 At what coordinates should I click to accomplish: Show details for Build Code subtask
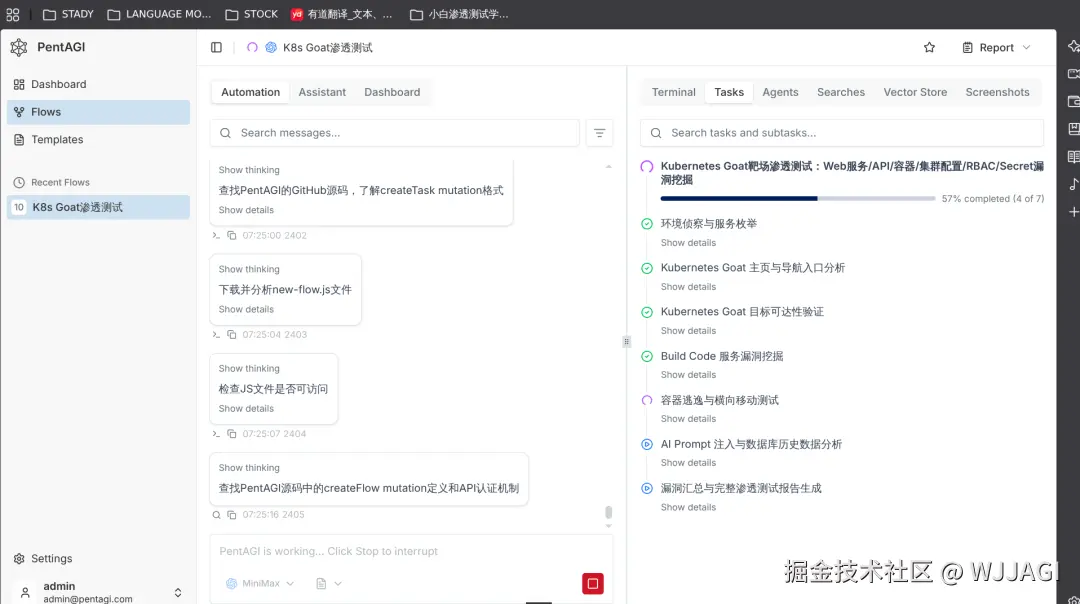(x=688, y=375)
